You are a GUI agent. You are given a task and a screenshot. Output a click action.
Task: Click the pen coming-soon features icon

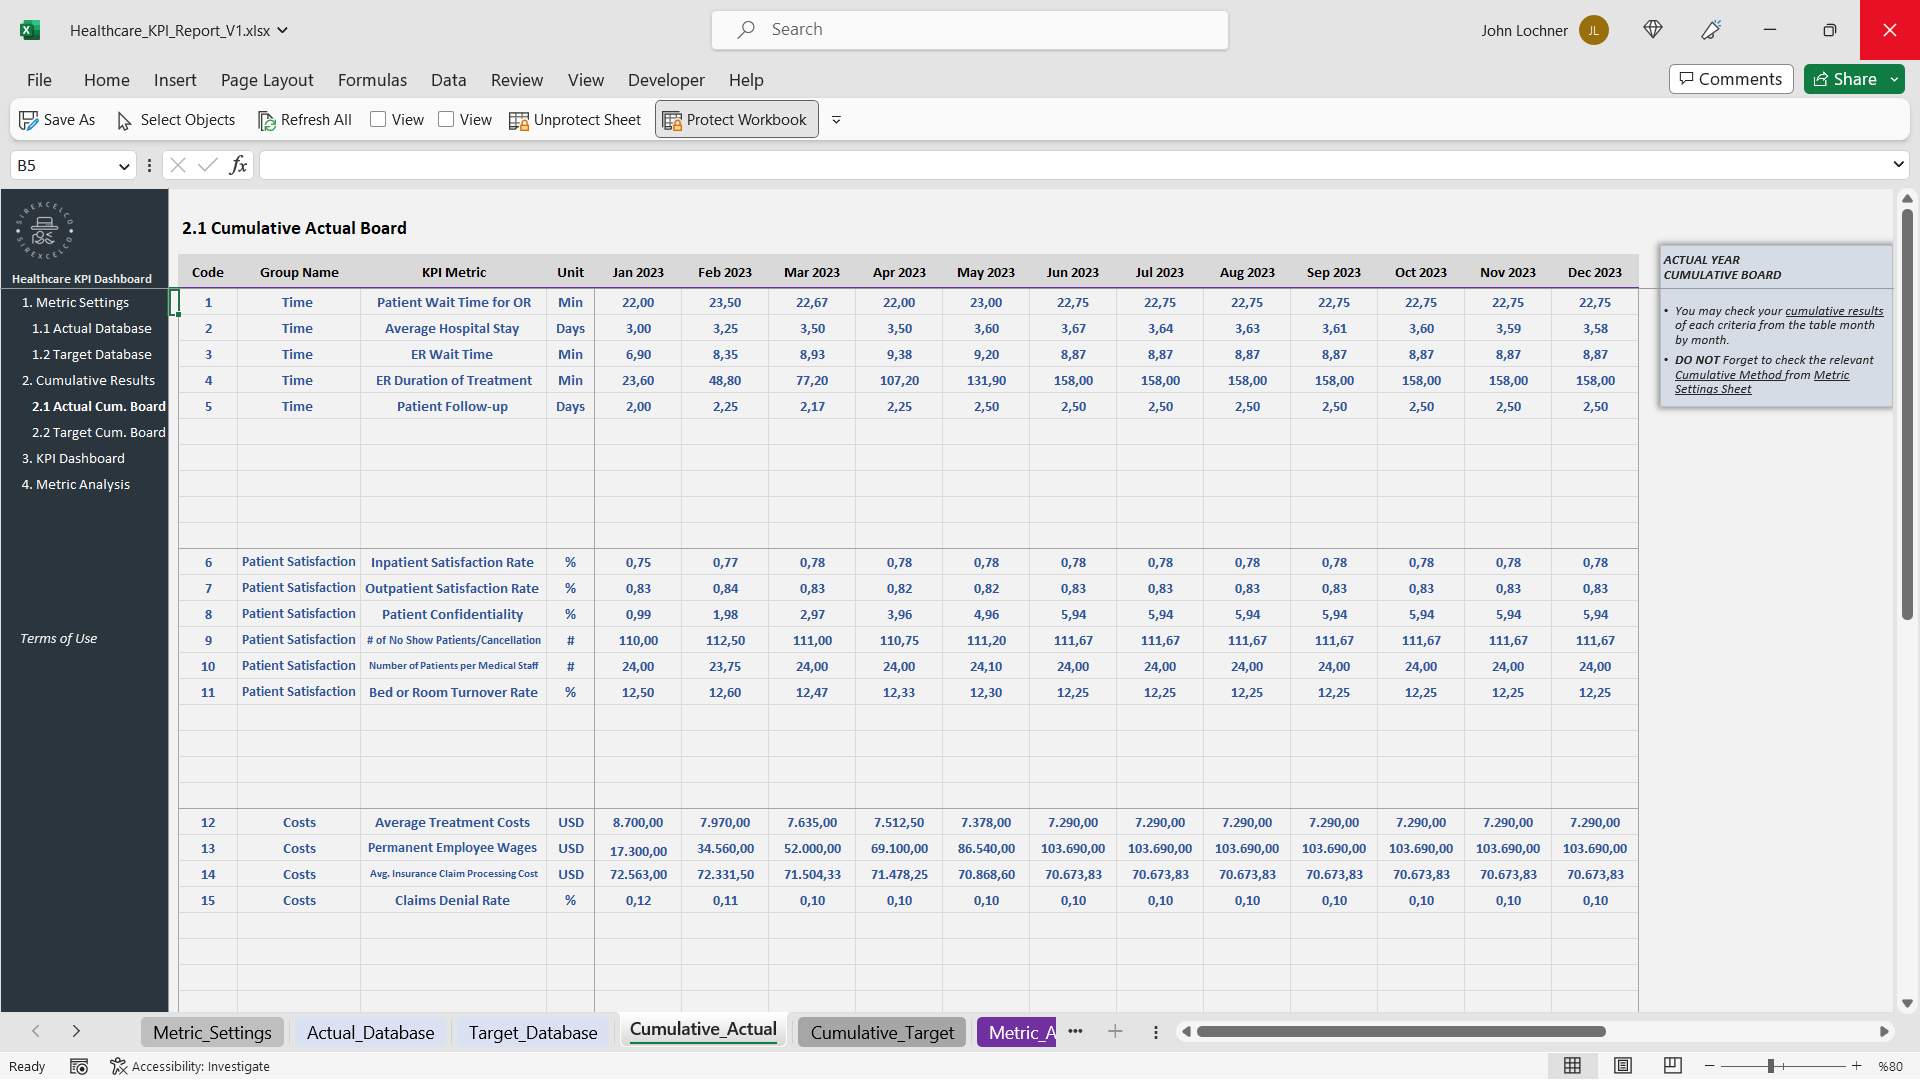1711,30
